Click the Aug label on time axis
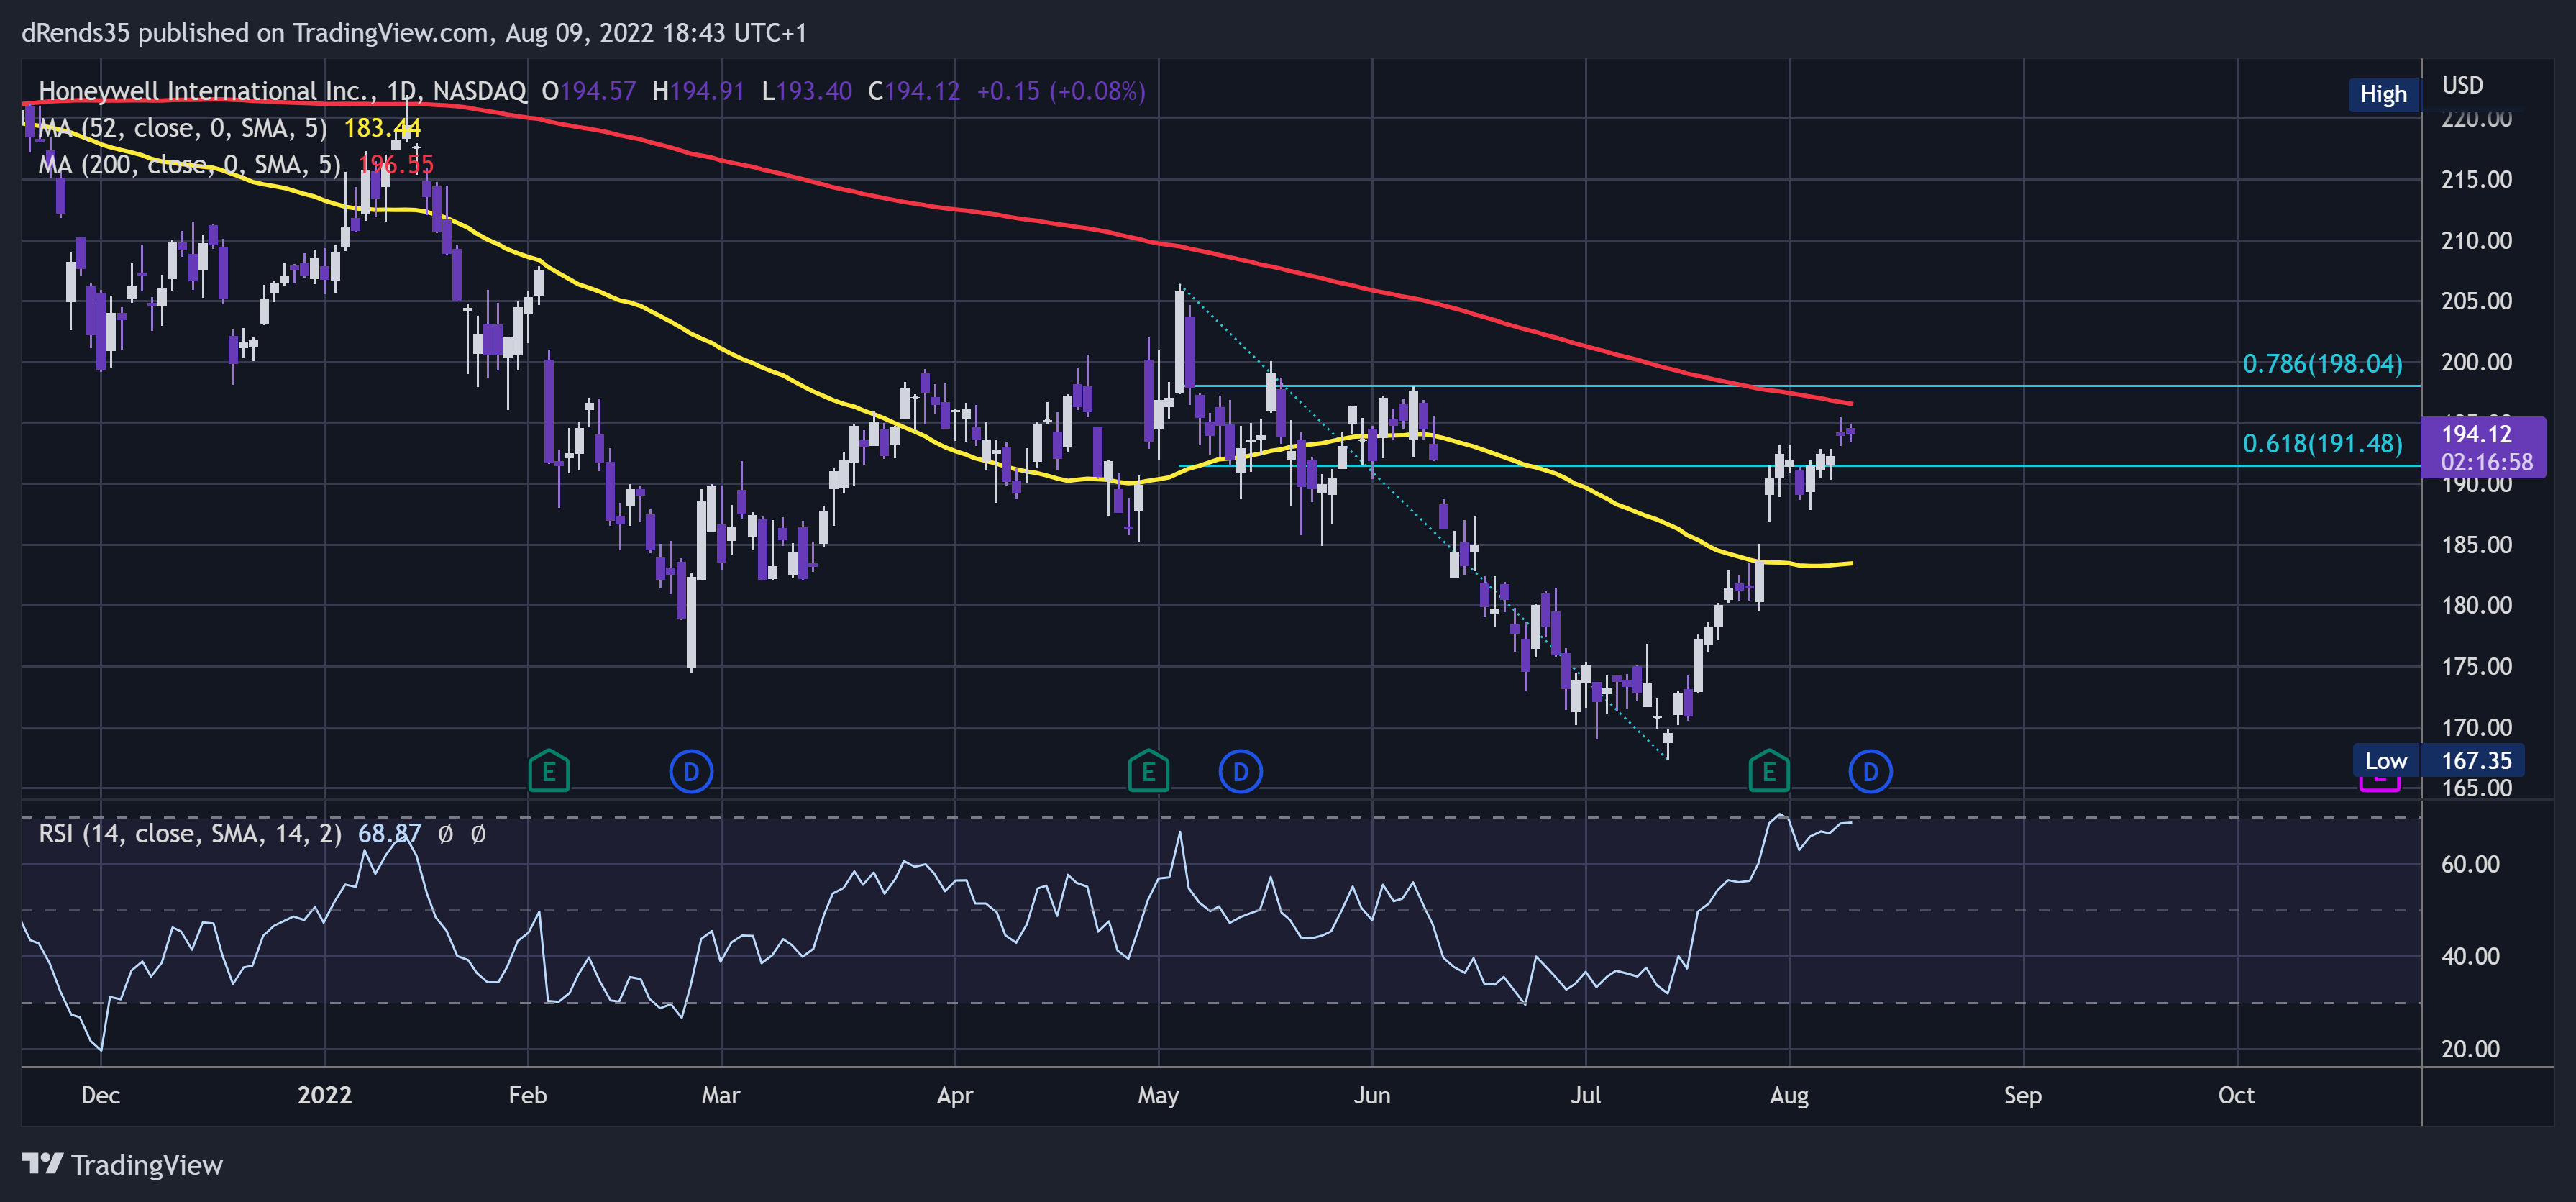The height and width of the screenshot is (1202, 2576). coord(1788,1095)
